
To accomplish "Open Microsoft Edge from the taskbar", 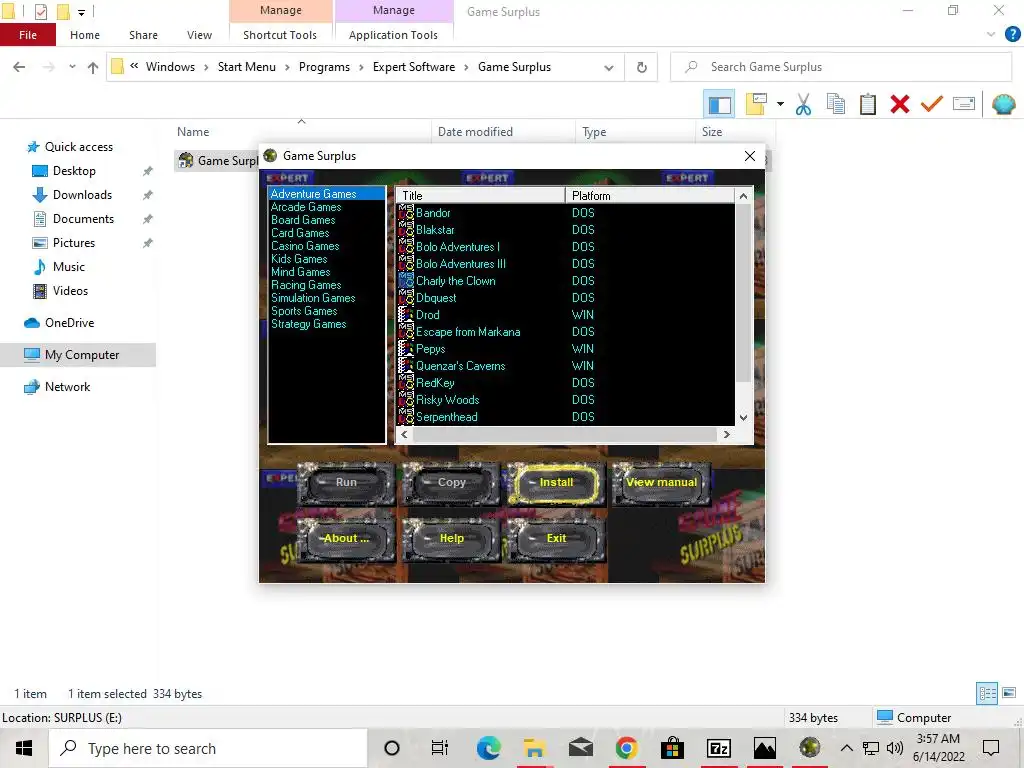I will pyautogui.click(x=488, y=748).
